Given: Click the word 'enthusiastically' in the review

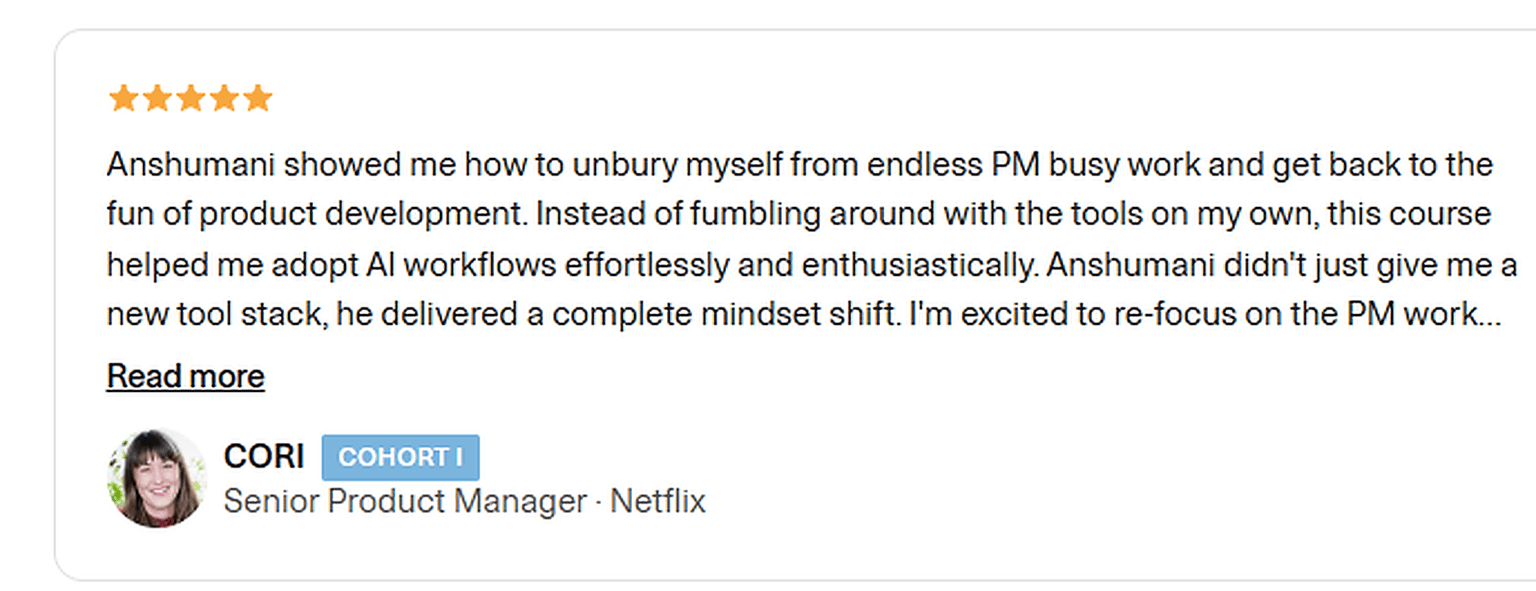Looking at the screenshot, I should pyautogui.click(x=918, y=265).
